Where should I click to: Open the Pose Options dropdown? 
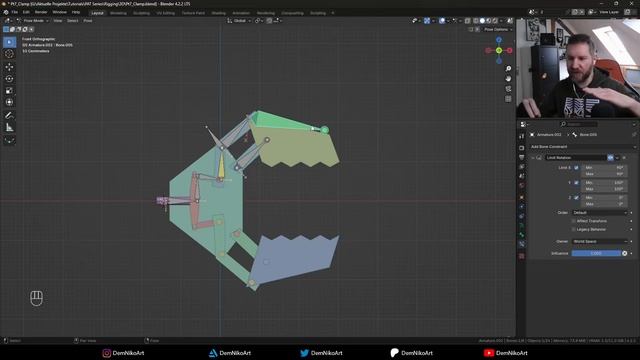498,29
